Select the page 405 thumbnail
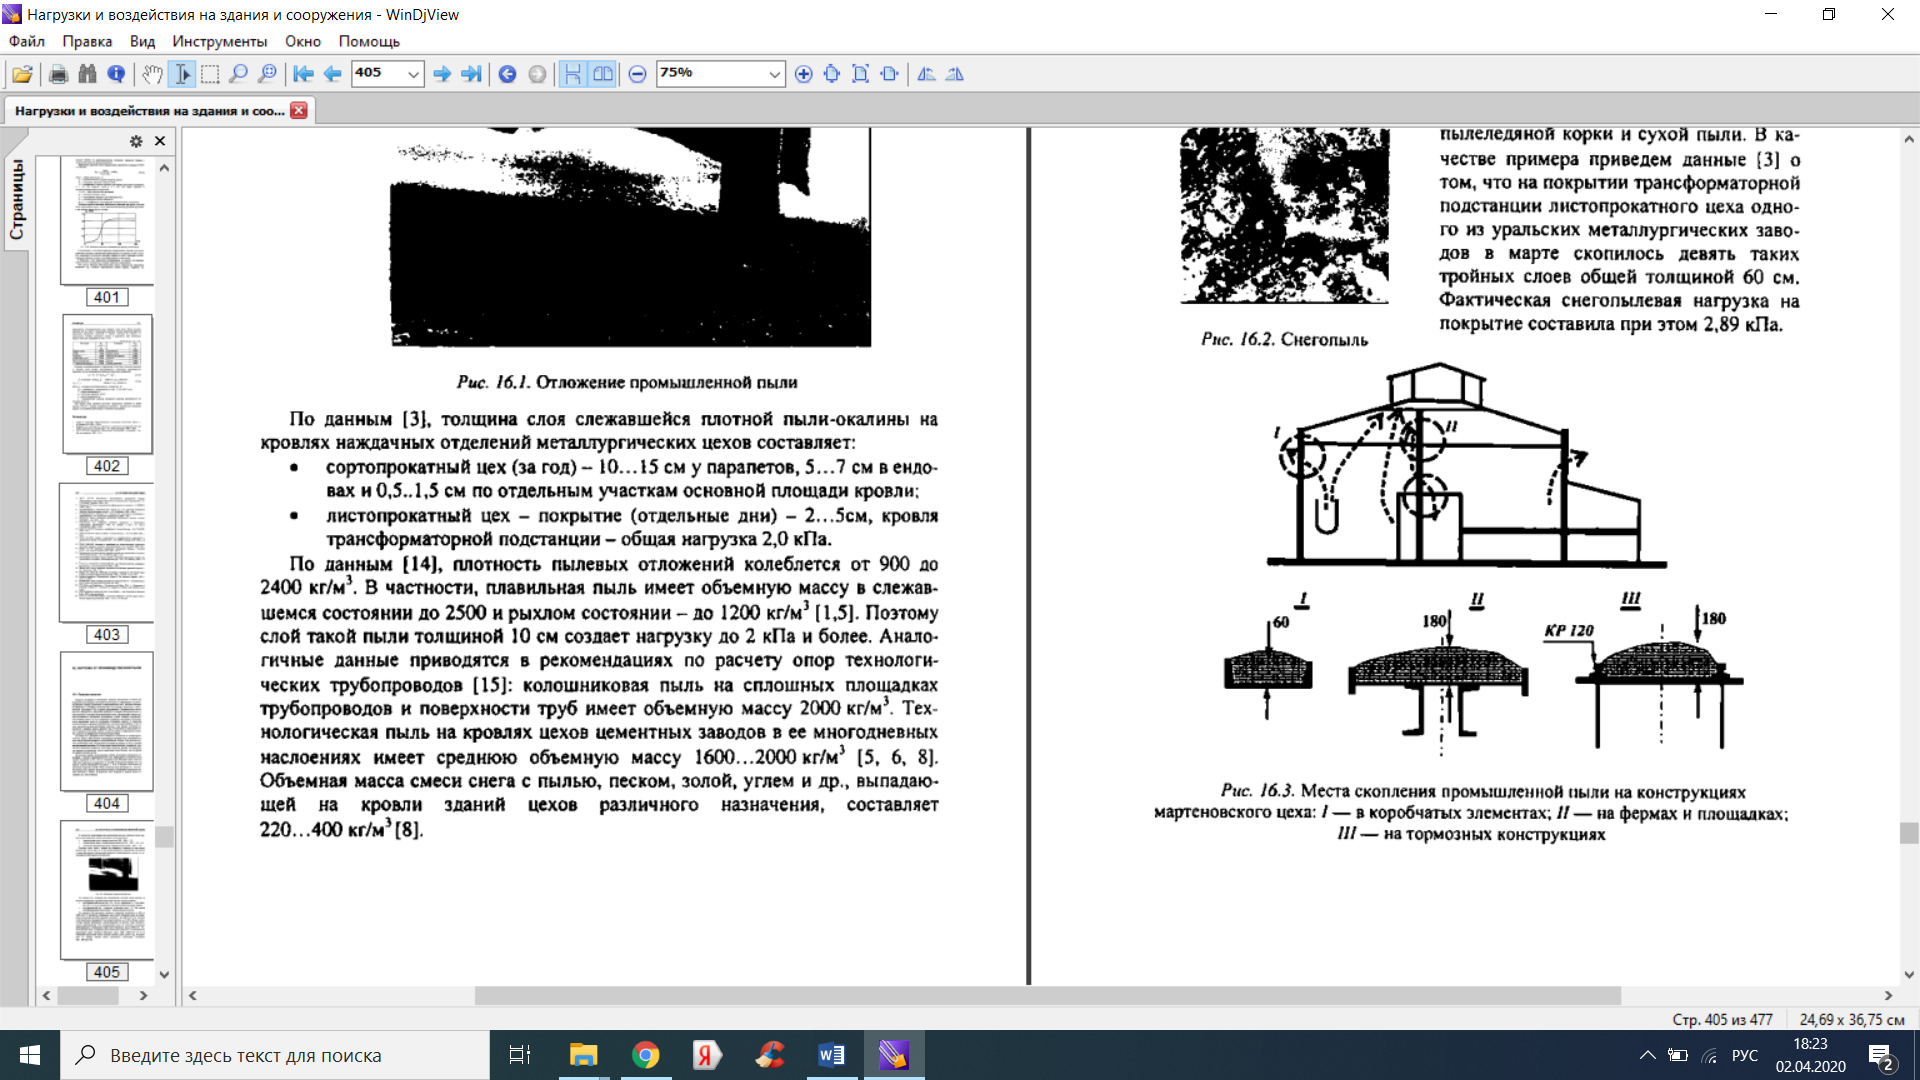The width and height of the screenshot is (1920, 1080). click(x=107, y=890)
